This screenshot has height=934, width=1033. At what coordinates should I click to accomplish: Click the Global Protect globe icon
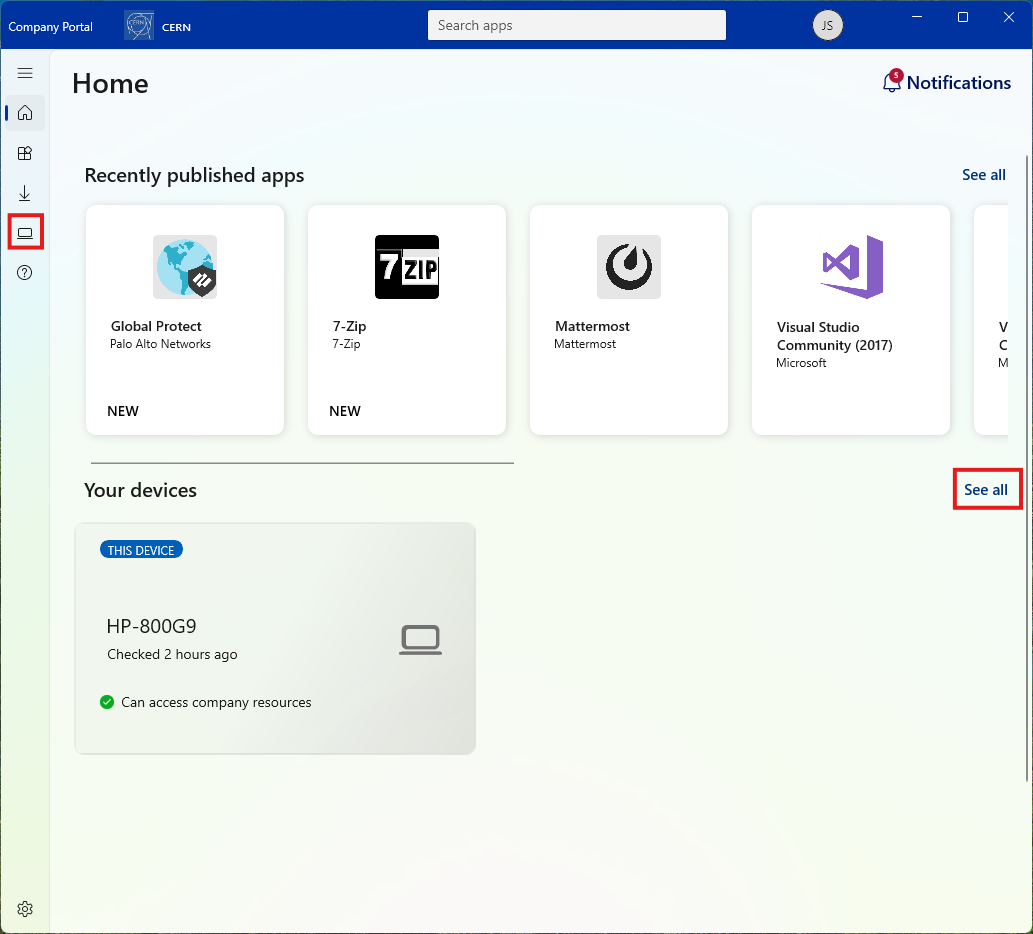click(185, 267)
